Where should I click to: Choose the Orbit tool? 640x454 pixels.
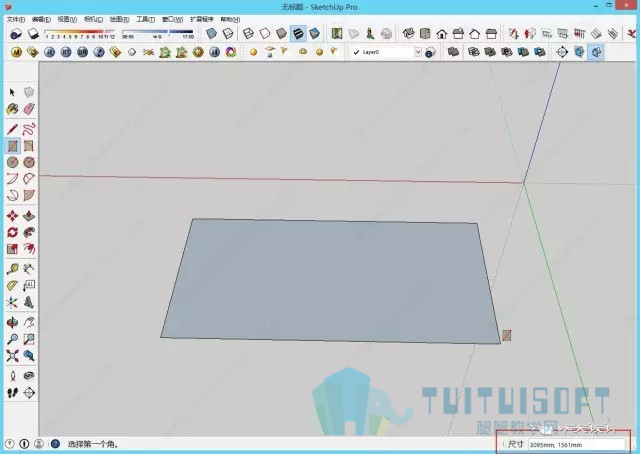12,323
